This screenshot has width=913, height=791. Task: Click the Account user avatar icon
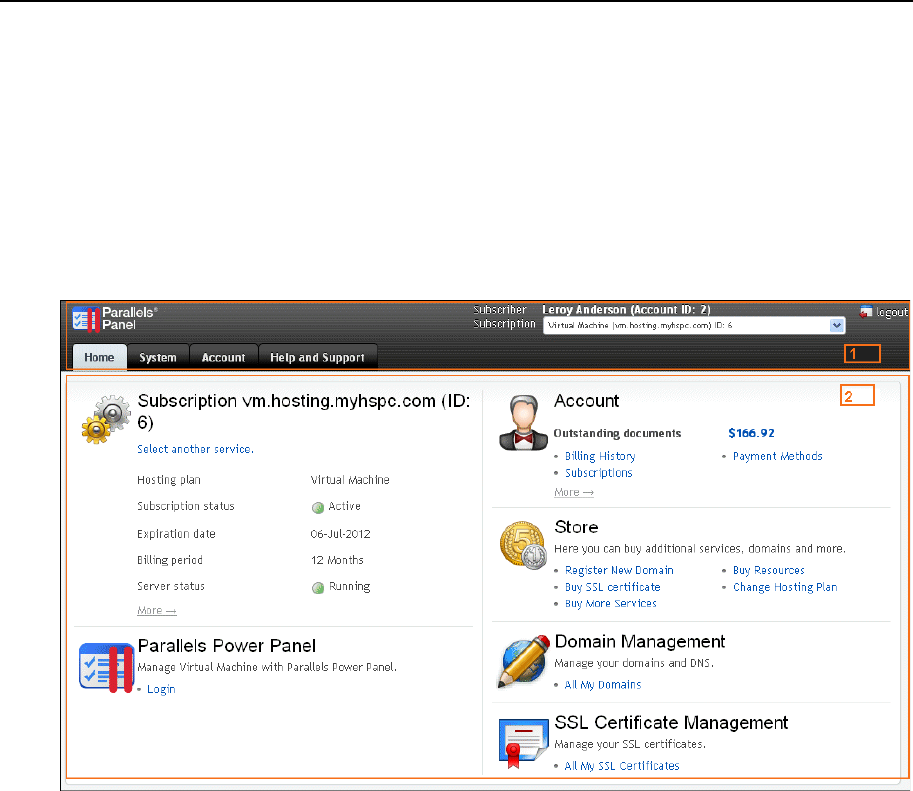[x=523, y=423]
